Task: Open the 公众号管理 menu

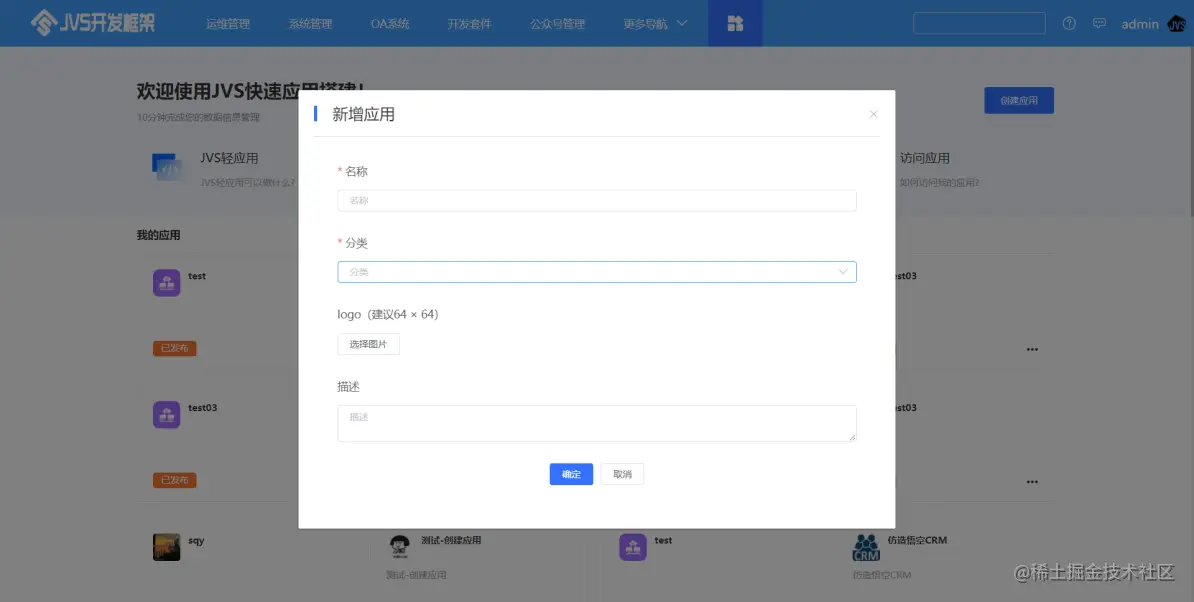Action: 557,24
